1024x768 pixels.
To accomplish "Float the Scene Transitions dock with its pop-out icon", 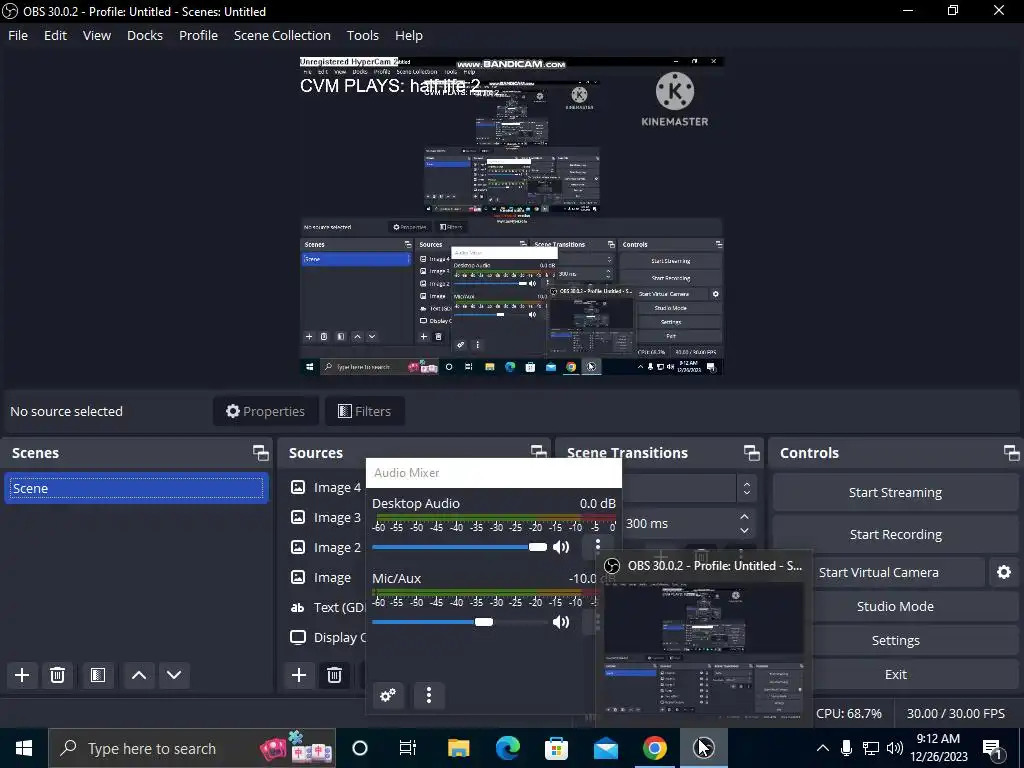I will [752, 453].
